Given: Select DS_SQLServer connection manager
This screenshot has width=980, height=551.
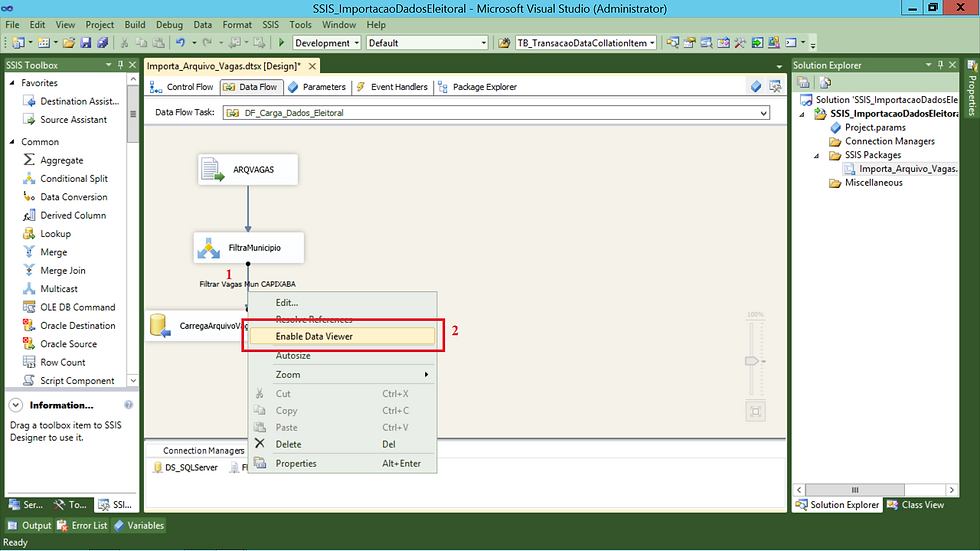Looking at the screenshot, I should tap(186, 467).
